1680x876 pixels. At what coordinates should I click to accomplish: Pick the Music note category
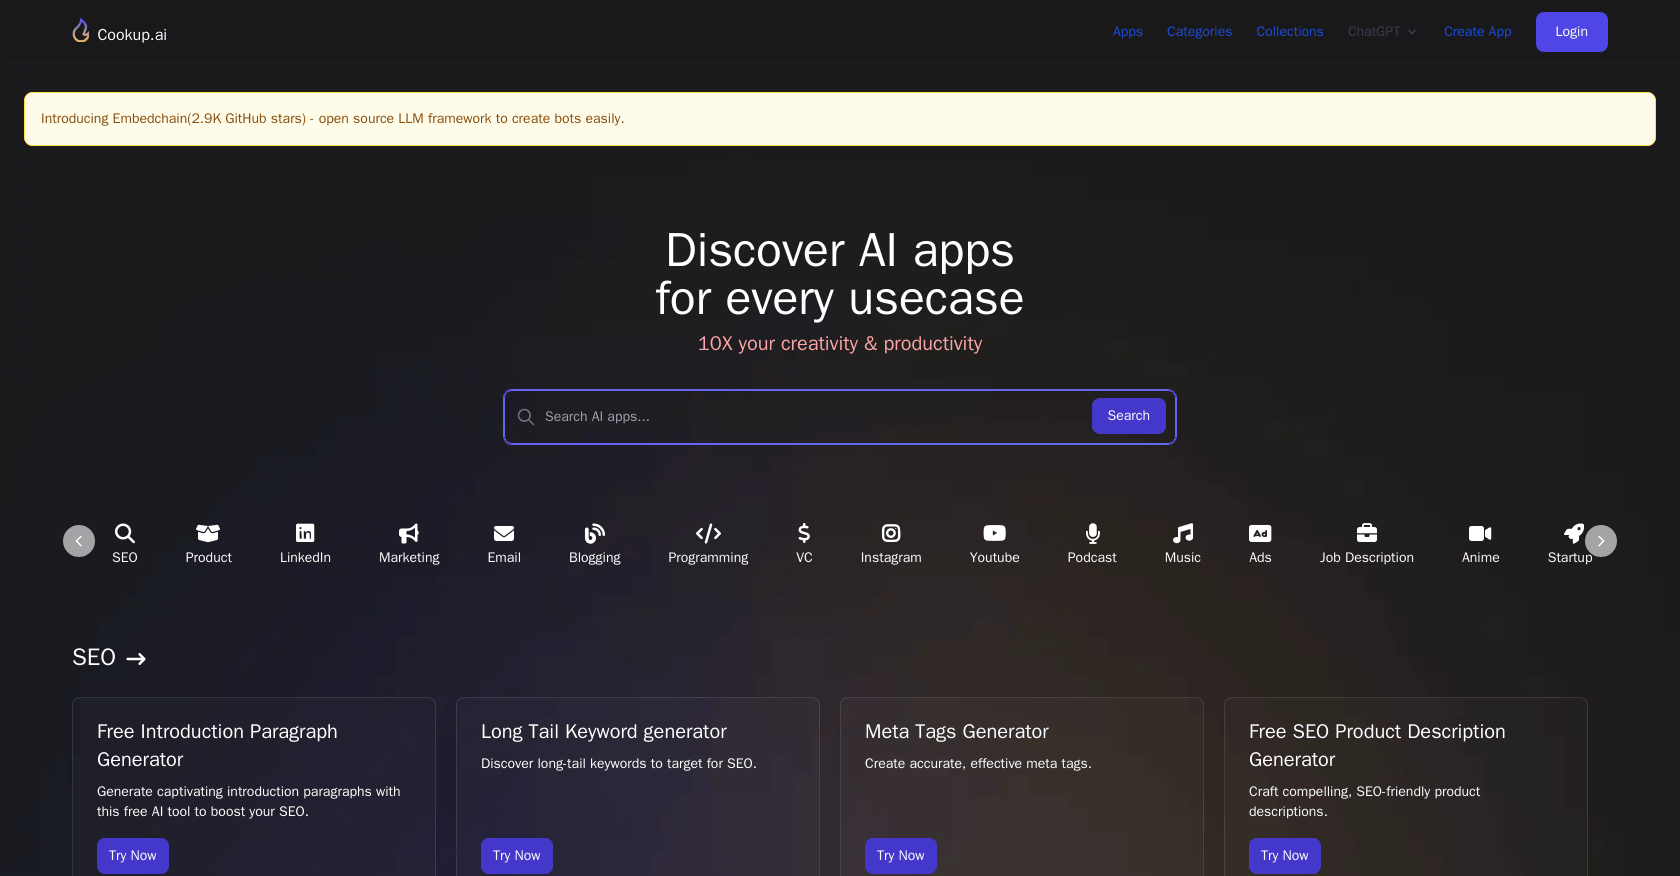point(1183,534)
